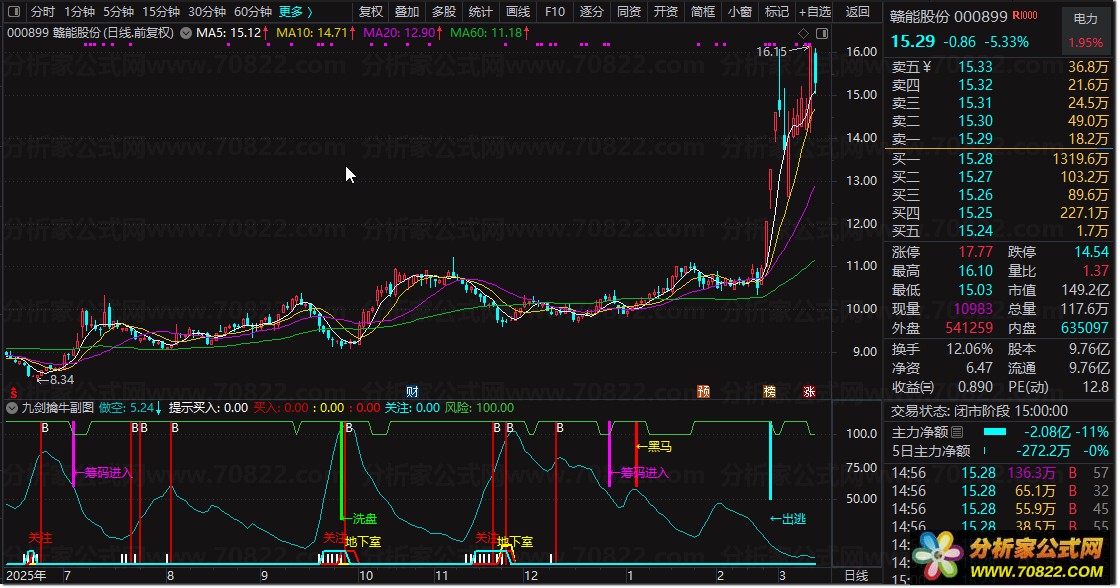1120x588 pixels.
Task: Toggle the left sidebar panel icon
Action: [x=14, y=11]
